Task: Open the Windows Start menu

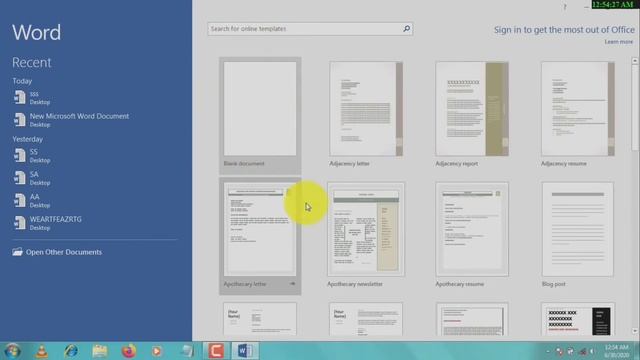Action: pos(12,351)
